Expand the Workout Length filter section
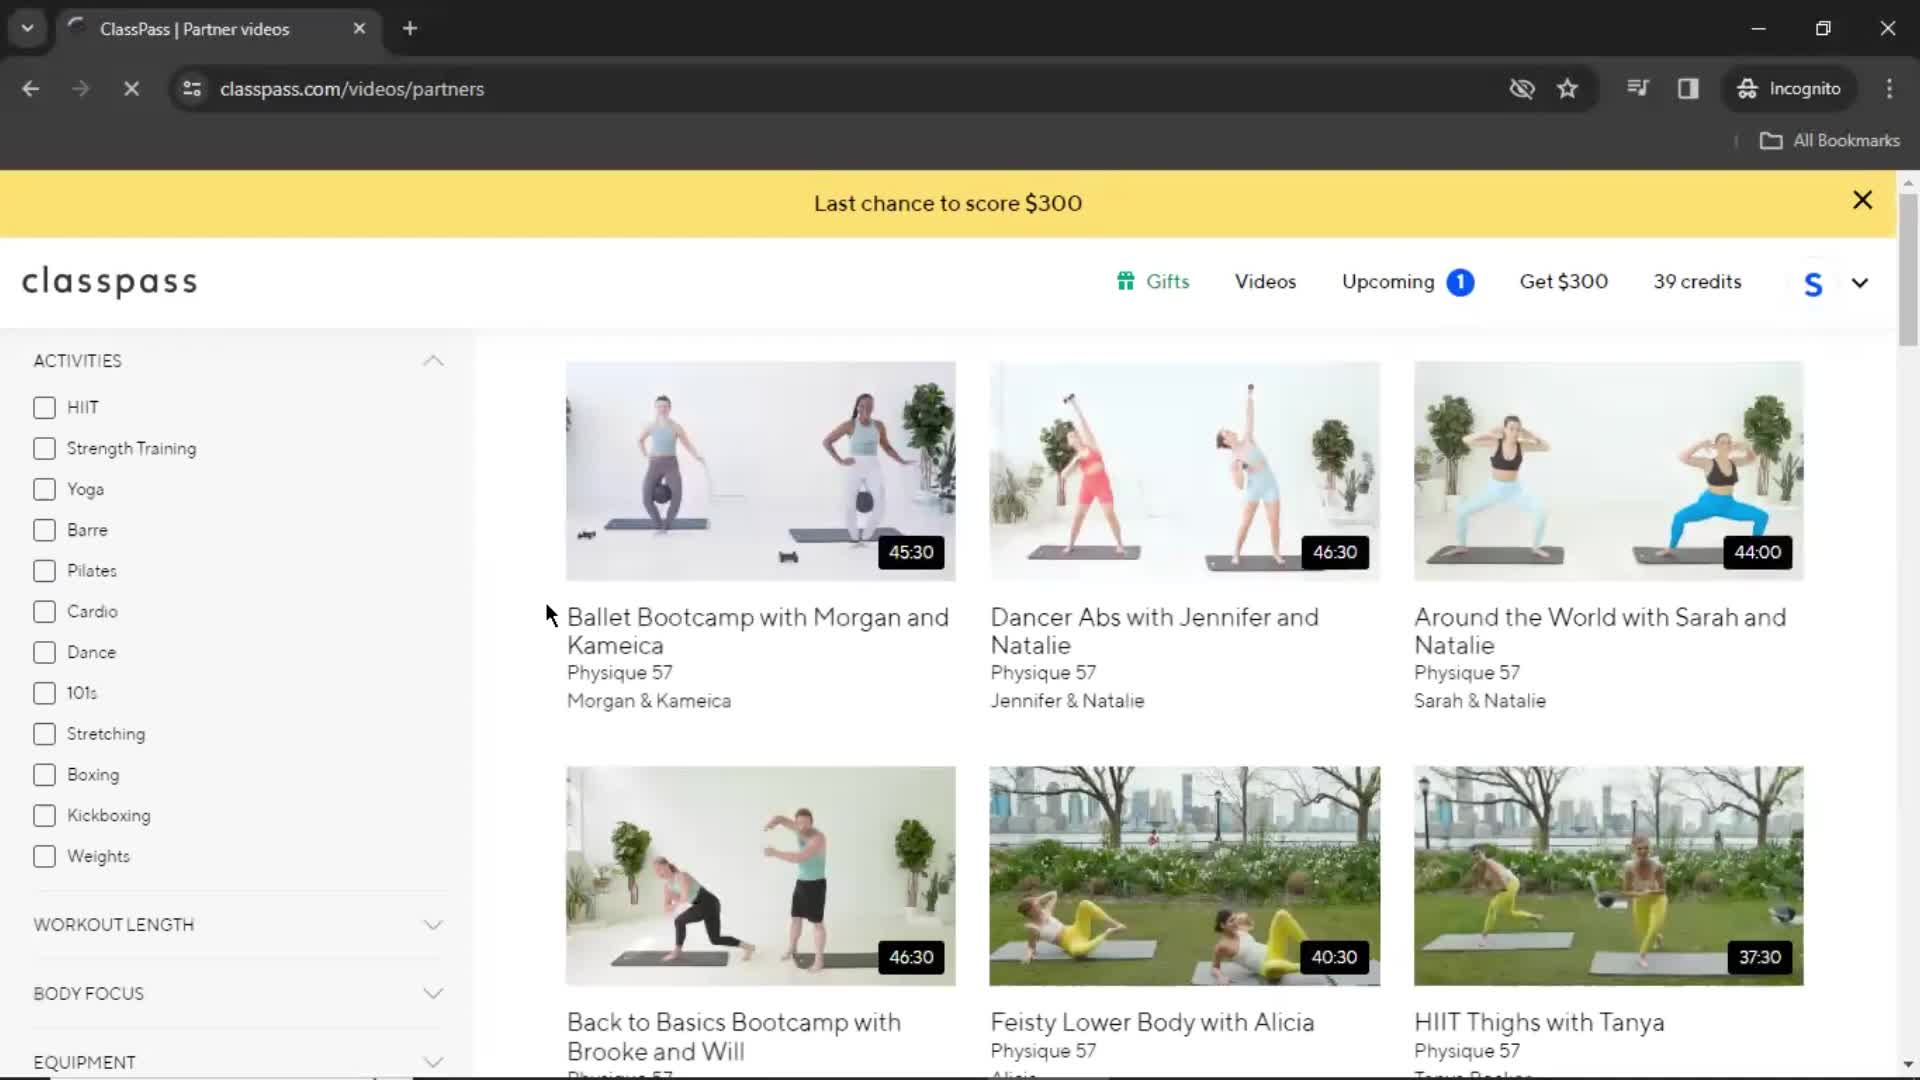The height and width of the screenshot is (1080, 1920). pos(433,925)
